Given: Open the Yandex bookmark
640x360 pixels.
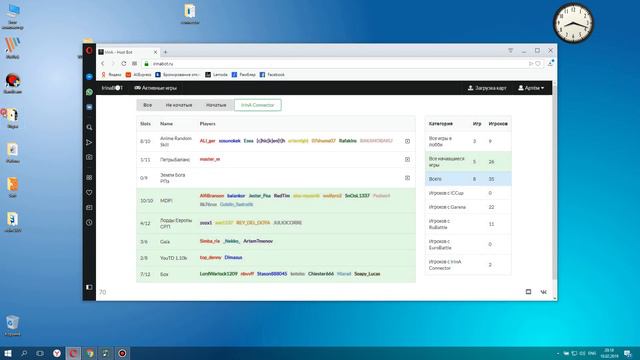Looking at the screenshot, I should click(111, 75).
